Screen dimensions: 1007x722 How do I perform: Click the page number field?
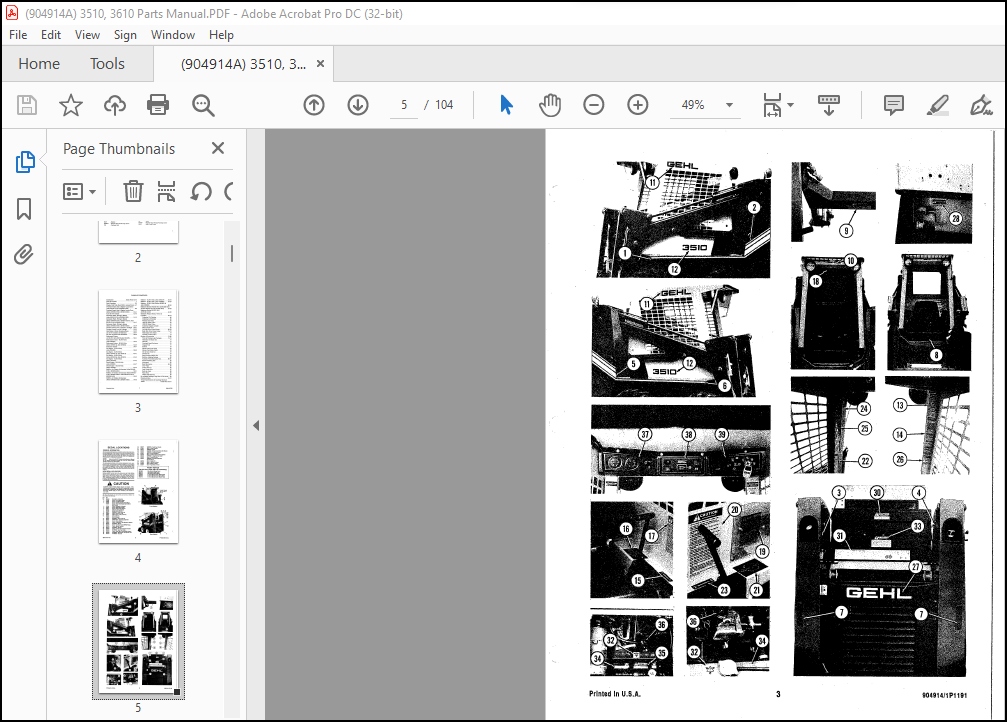point(403,105)
